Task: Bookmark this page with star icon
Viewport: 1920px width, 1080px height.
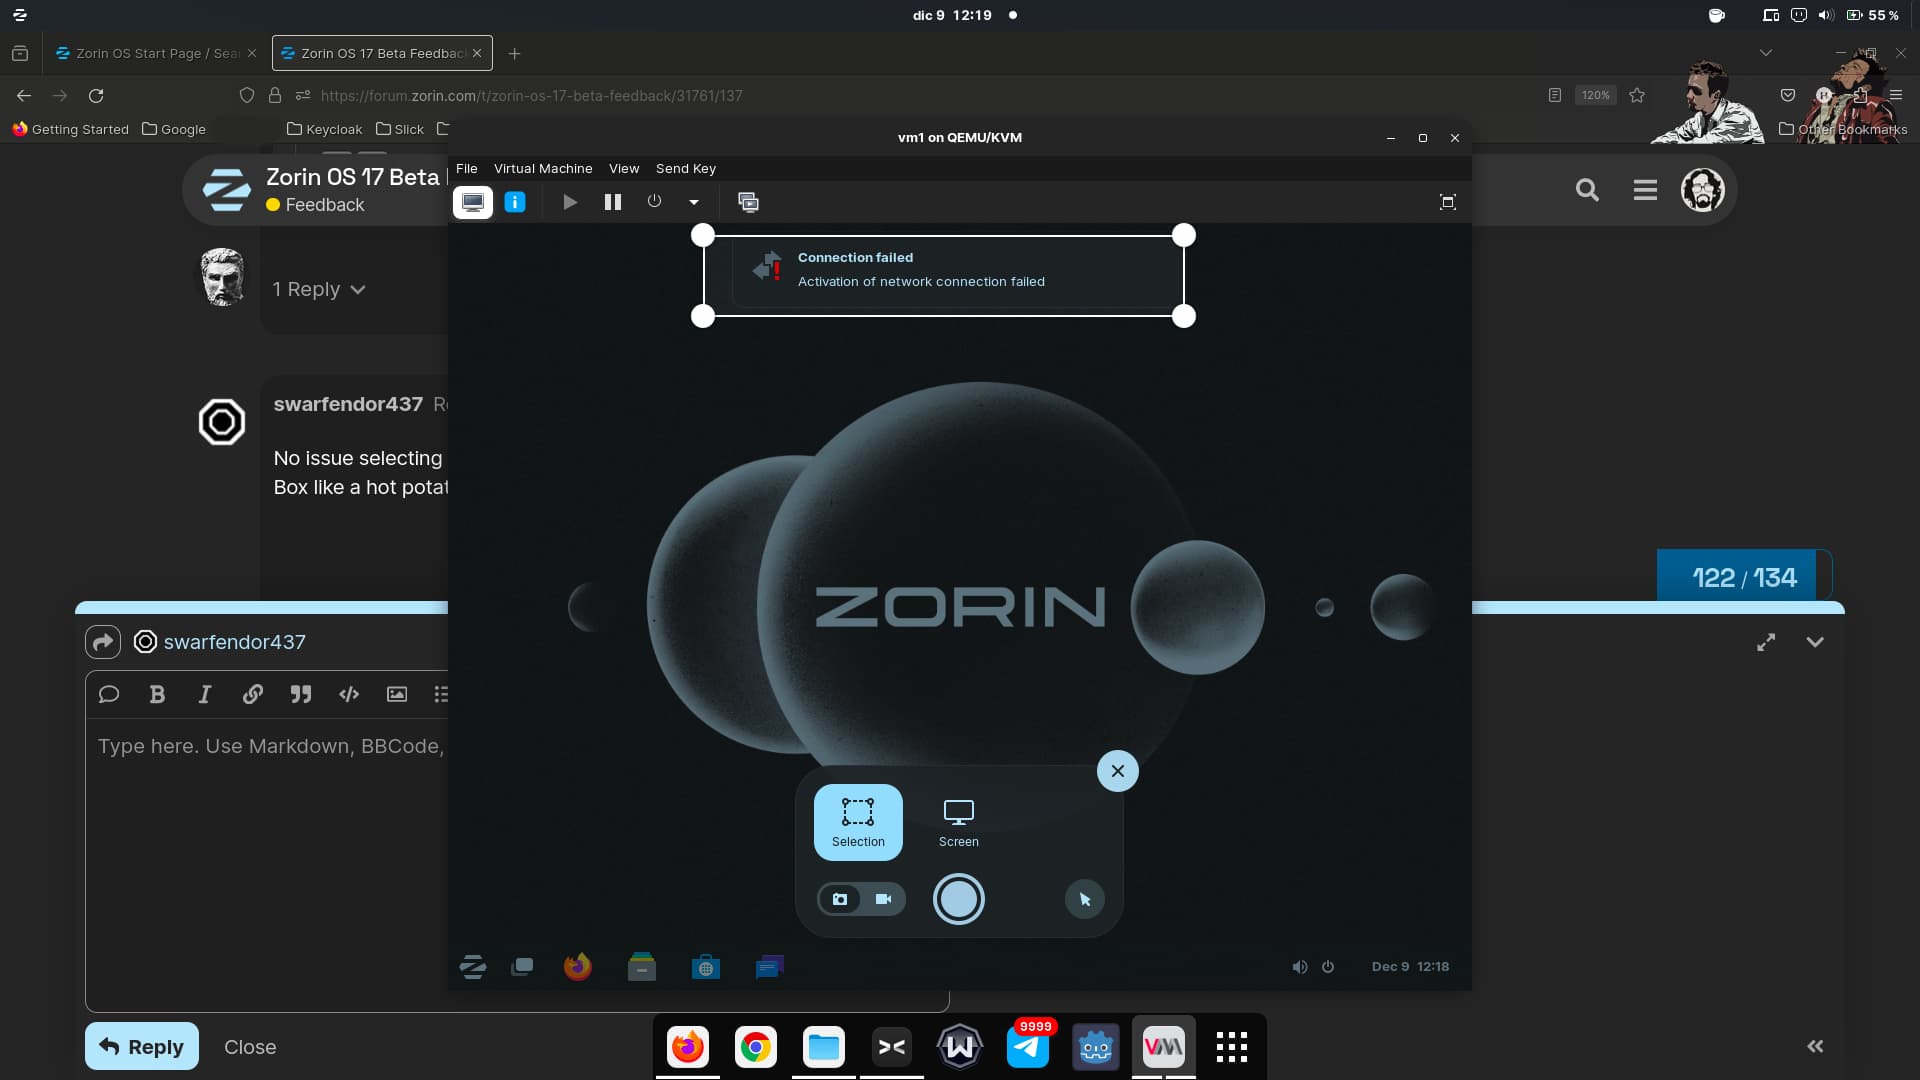Action: click(1637, 95)
